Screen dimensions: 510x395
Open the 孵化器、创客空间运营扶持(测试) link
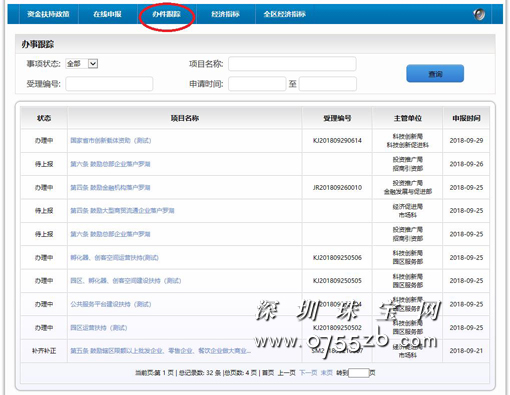[x=114, y=258]
